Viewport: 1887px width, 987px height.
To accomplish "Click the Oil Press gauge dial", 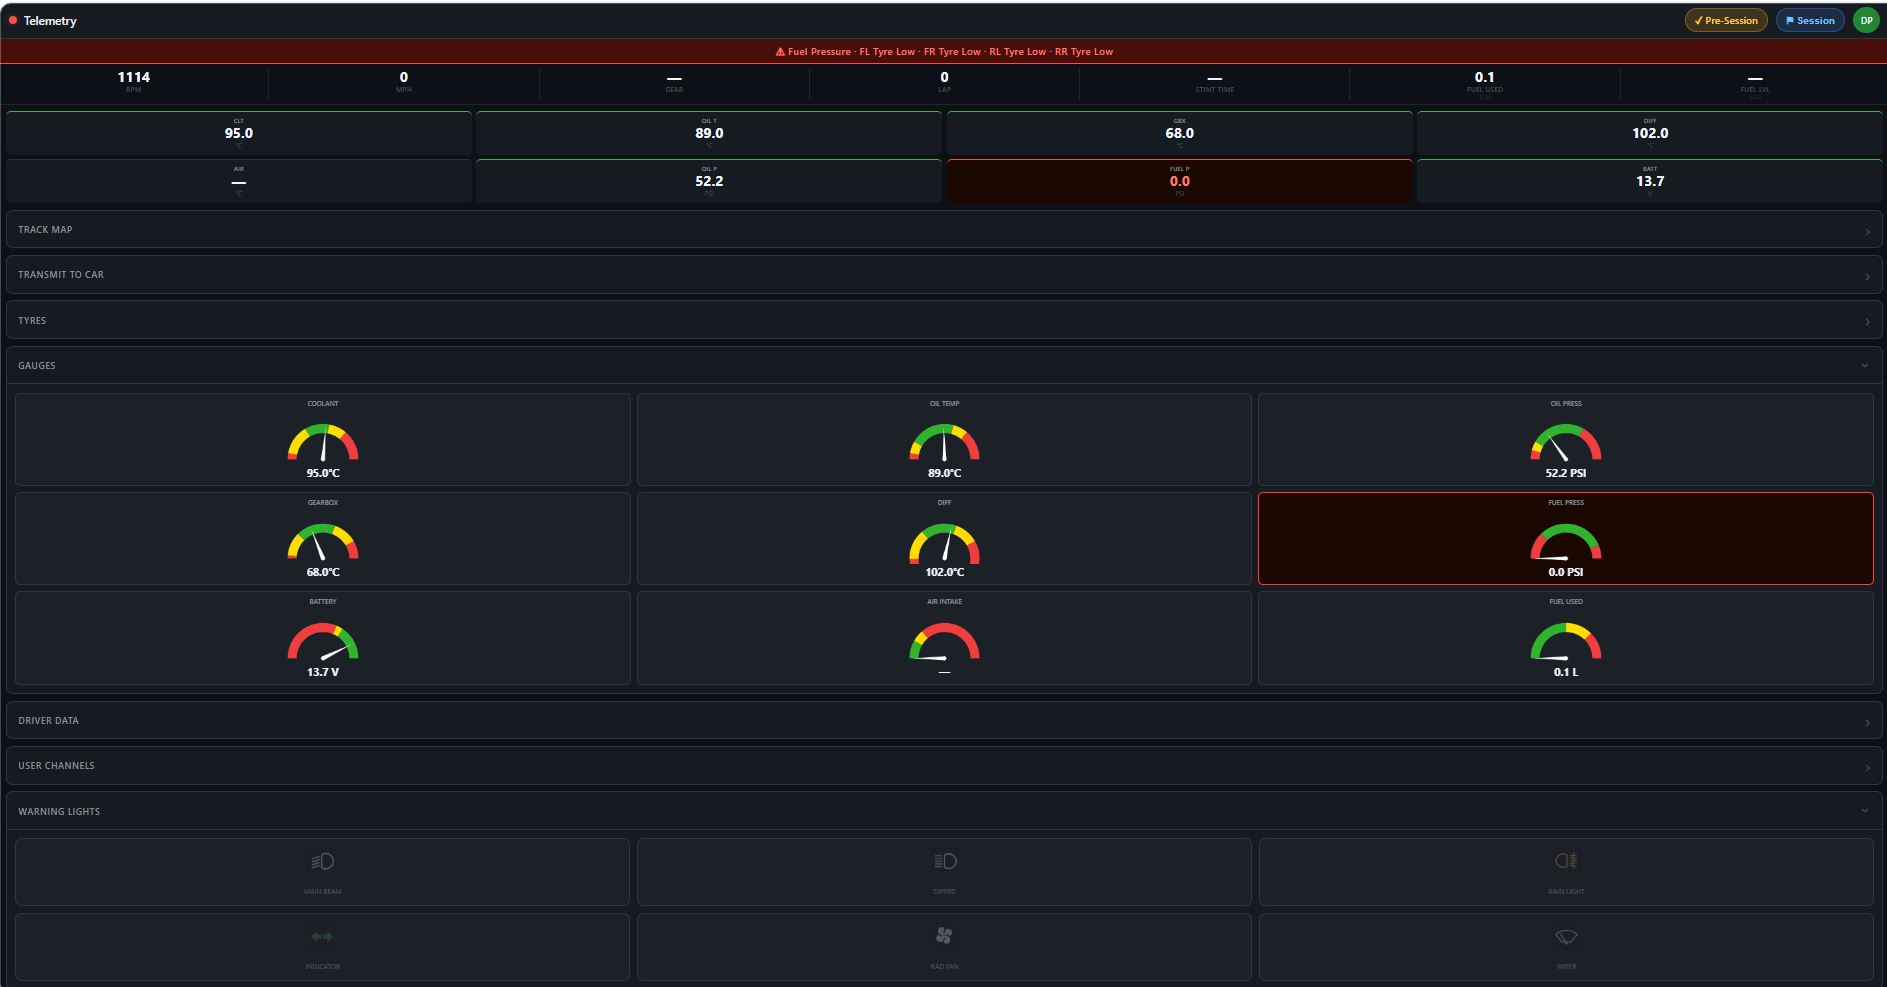I will point(1566,442).
